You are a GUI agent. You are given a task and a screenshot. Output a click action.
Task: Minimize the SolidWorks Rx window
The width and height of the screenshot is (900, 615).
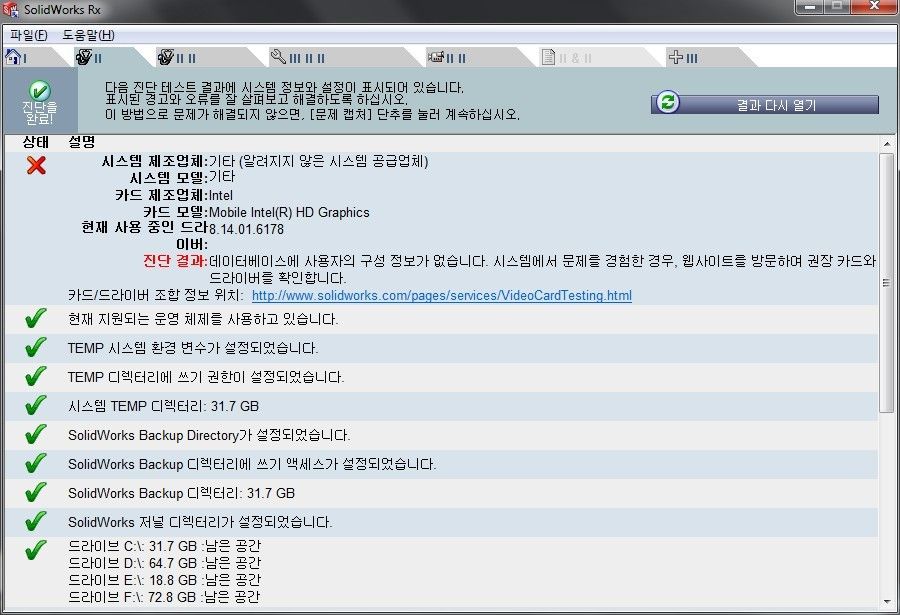tap(810, 7)
